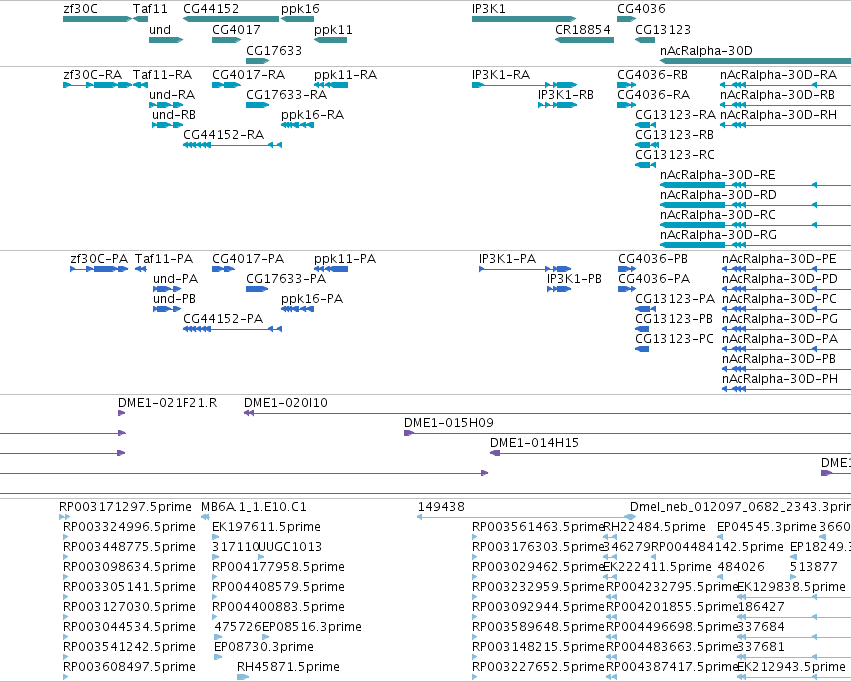Image resolution: width=851 pixels, height=682 pixels.
Task: Click the nAcRalpha-30D-RG transcript
Action: pyautogui.click(x=755, y=245)
